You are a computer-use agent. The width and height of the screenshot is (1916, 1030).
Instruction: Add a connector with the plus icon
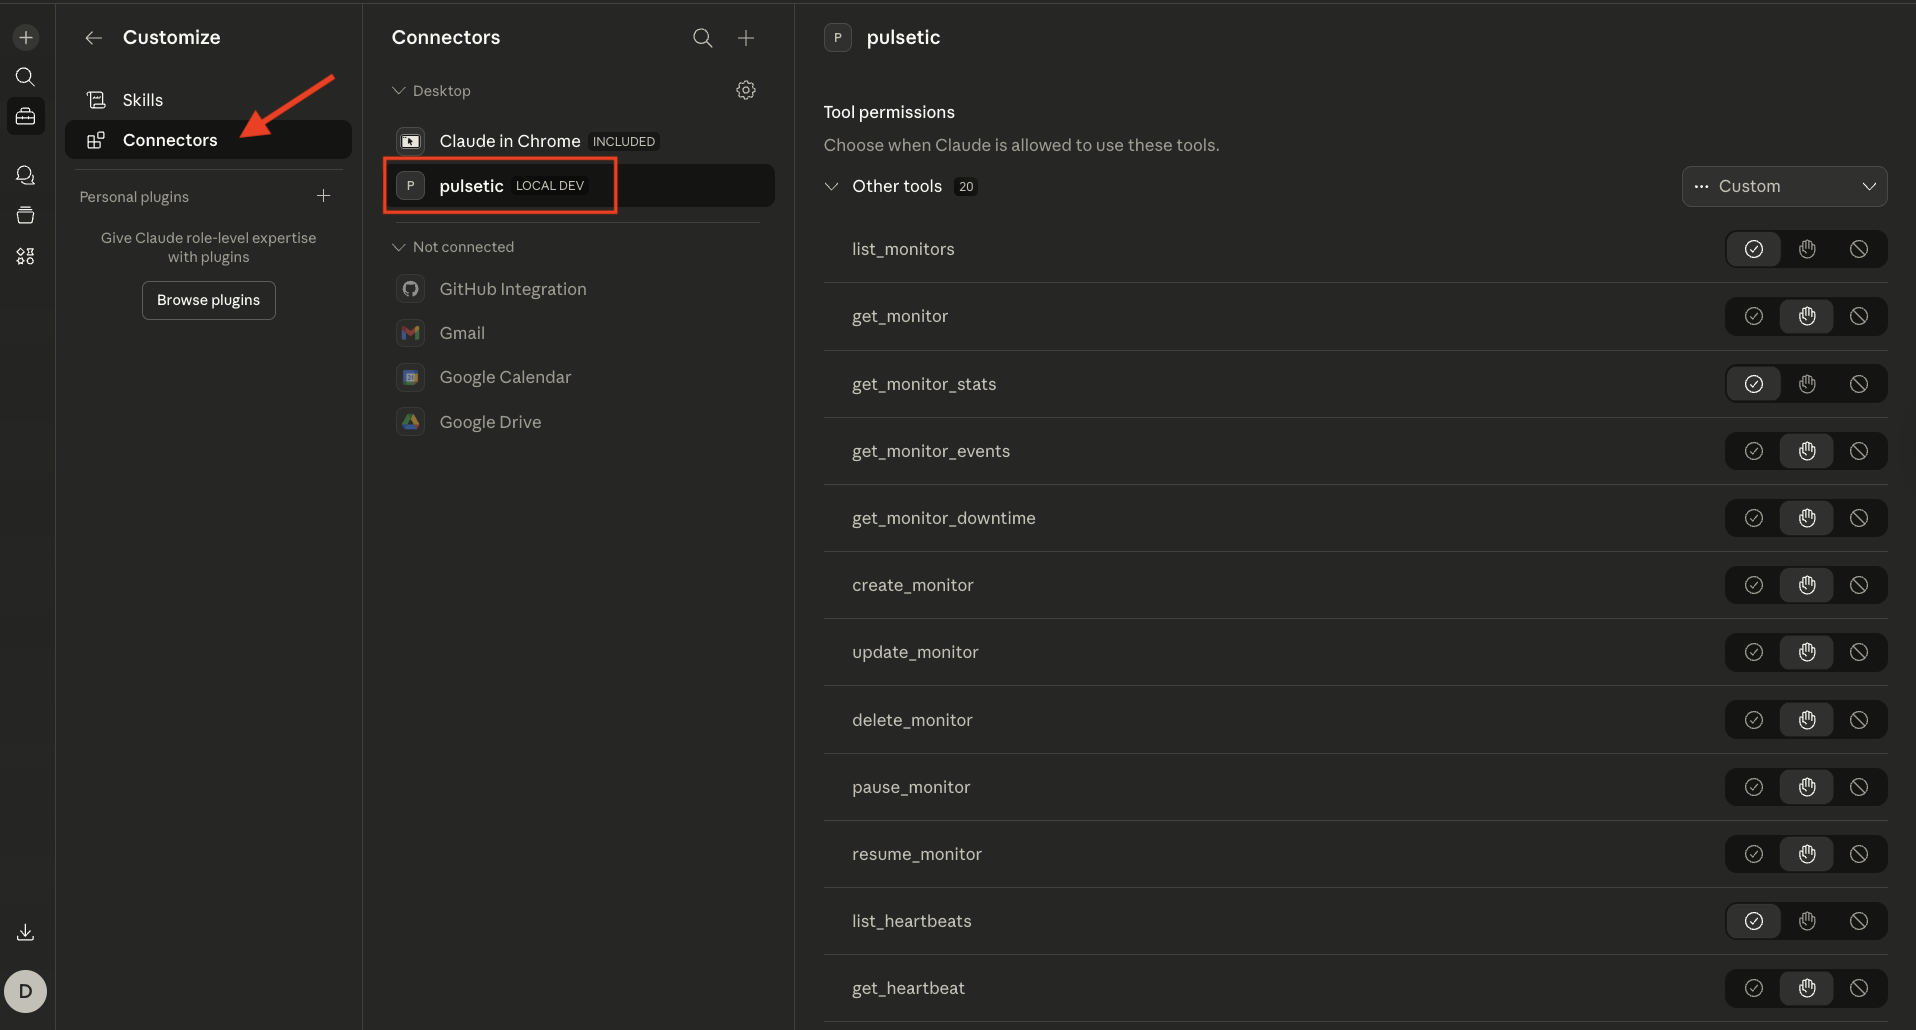[746, 38]
